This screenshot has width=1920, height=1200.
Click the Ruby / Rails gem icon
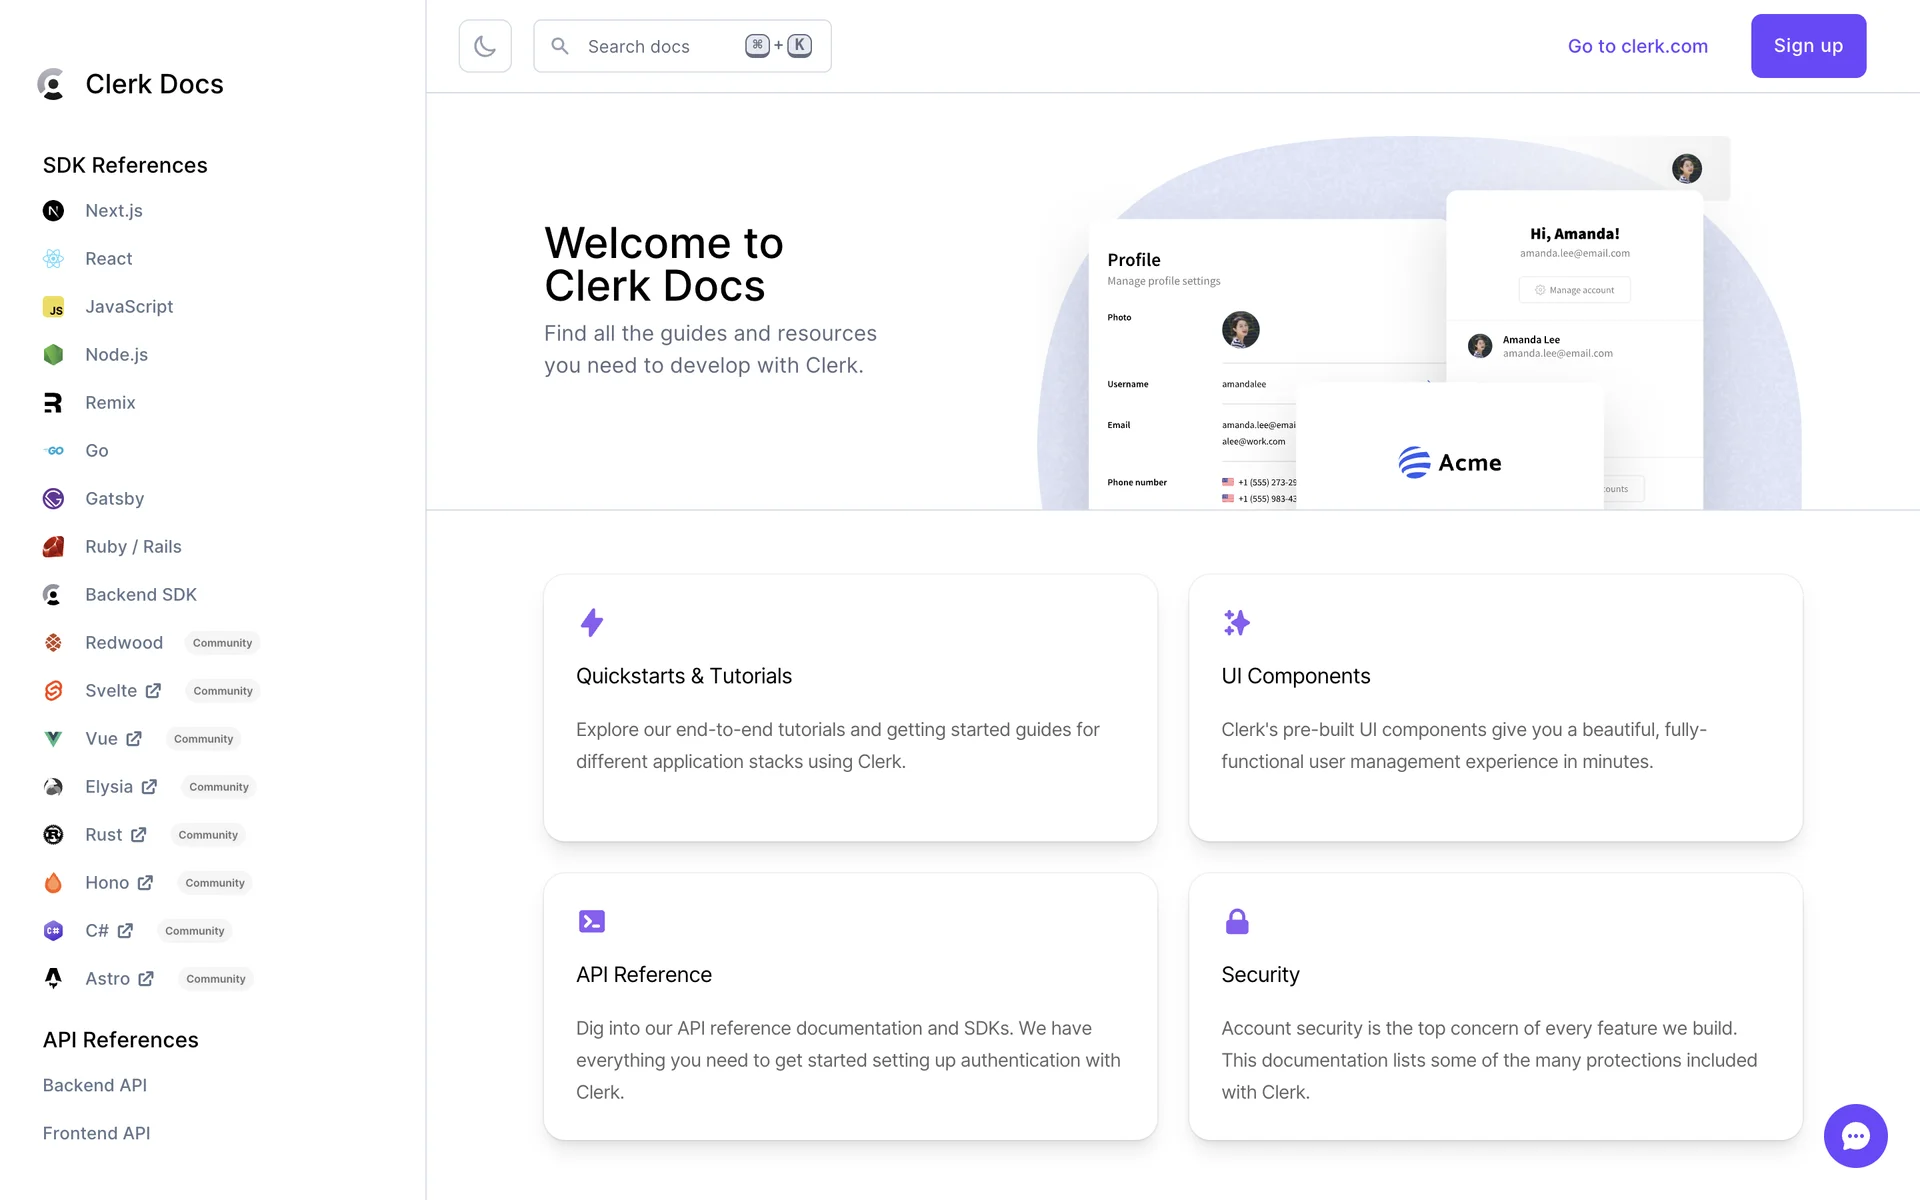tap(53, 547)
